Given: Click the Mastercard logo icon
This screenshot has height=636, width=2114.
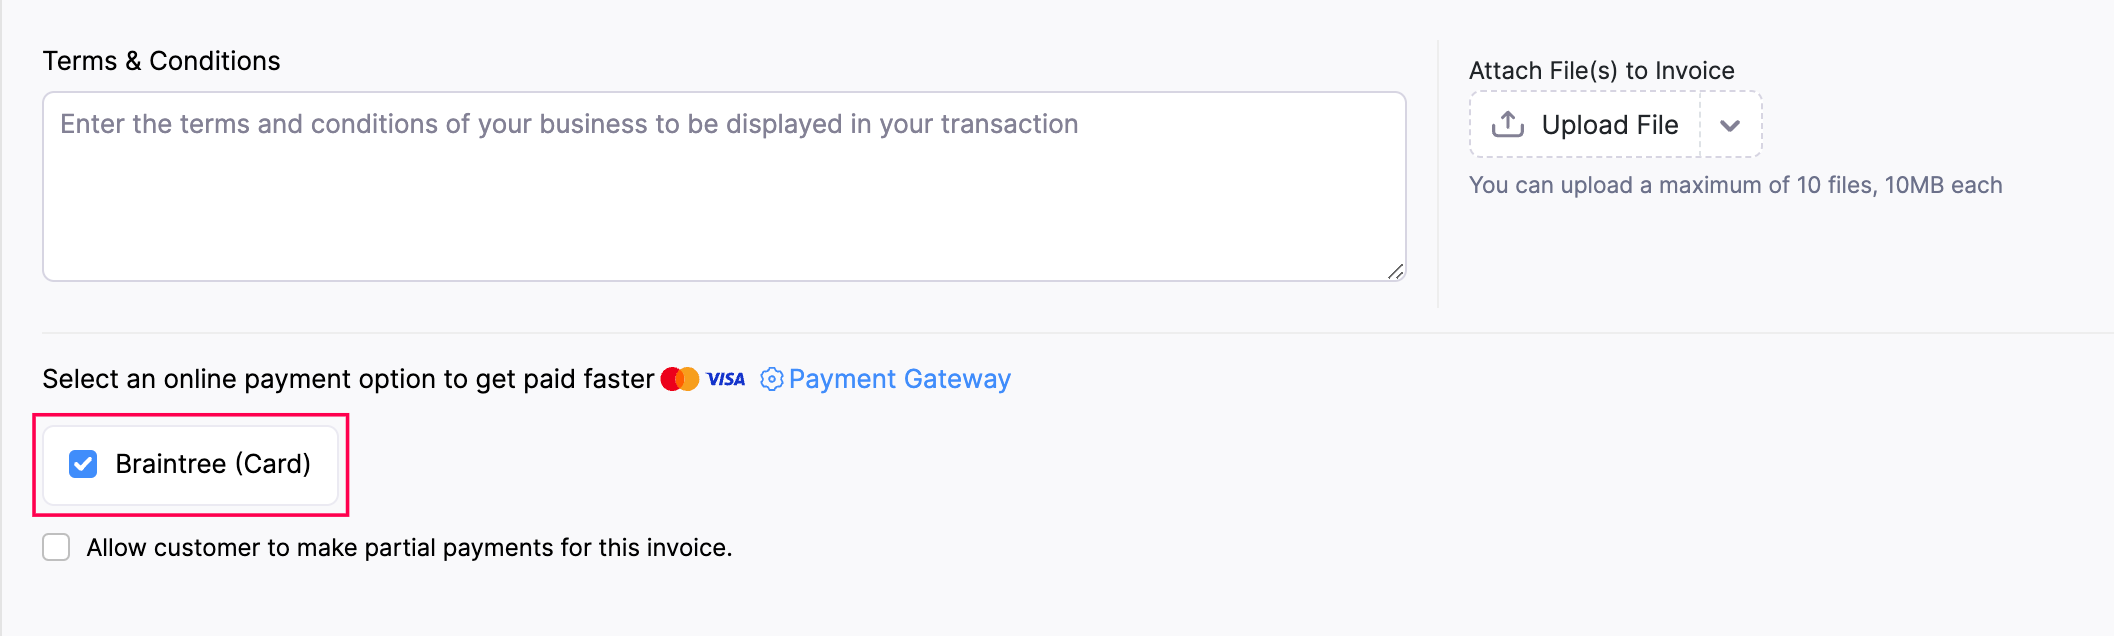Looking at the screenshot, I should 680,379.
